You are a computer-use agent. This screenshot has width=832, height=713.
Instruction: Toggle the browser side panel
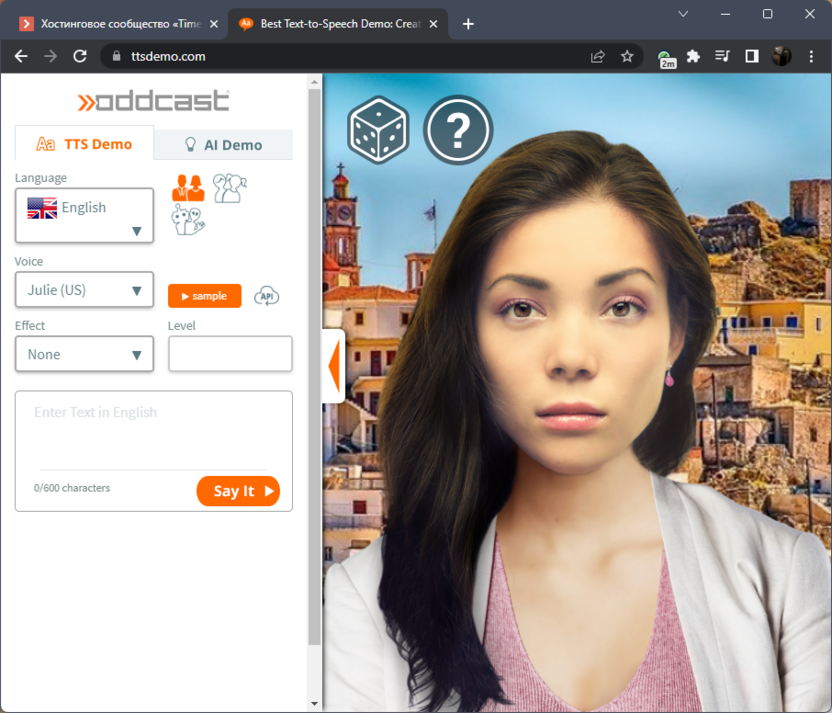(x=751, y=56)
